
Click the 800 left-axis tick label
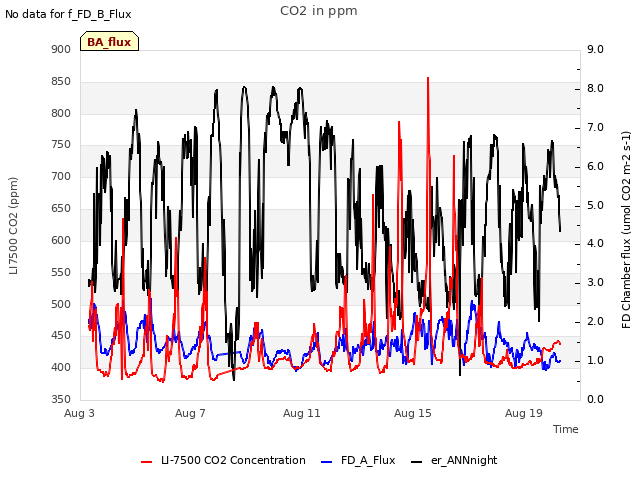61,113
